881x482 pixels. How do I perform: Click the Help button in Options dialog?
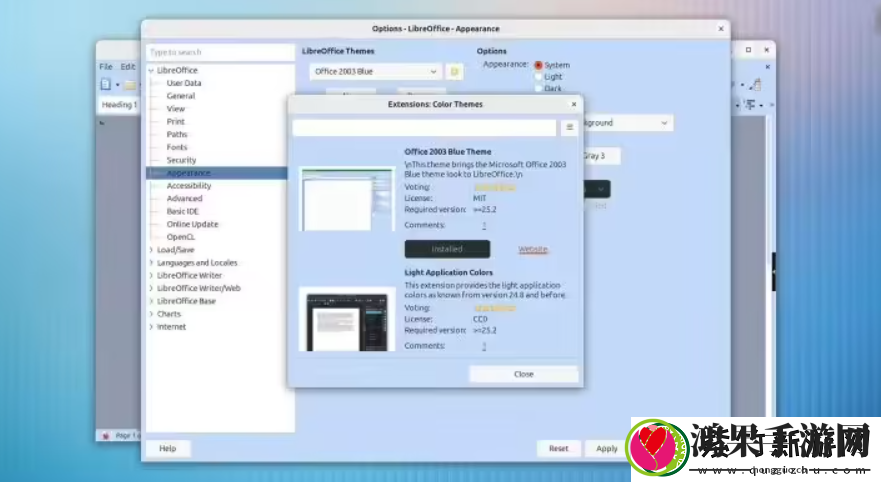(x=167, y=448)
